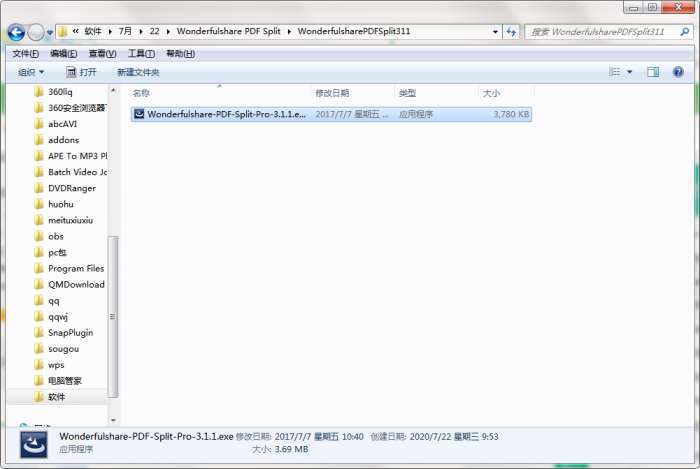Image resolution: width=700 pixels, height=469 pixels.
Task: Open the view options dropdown arrow
Action: coord(629,72)
